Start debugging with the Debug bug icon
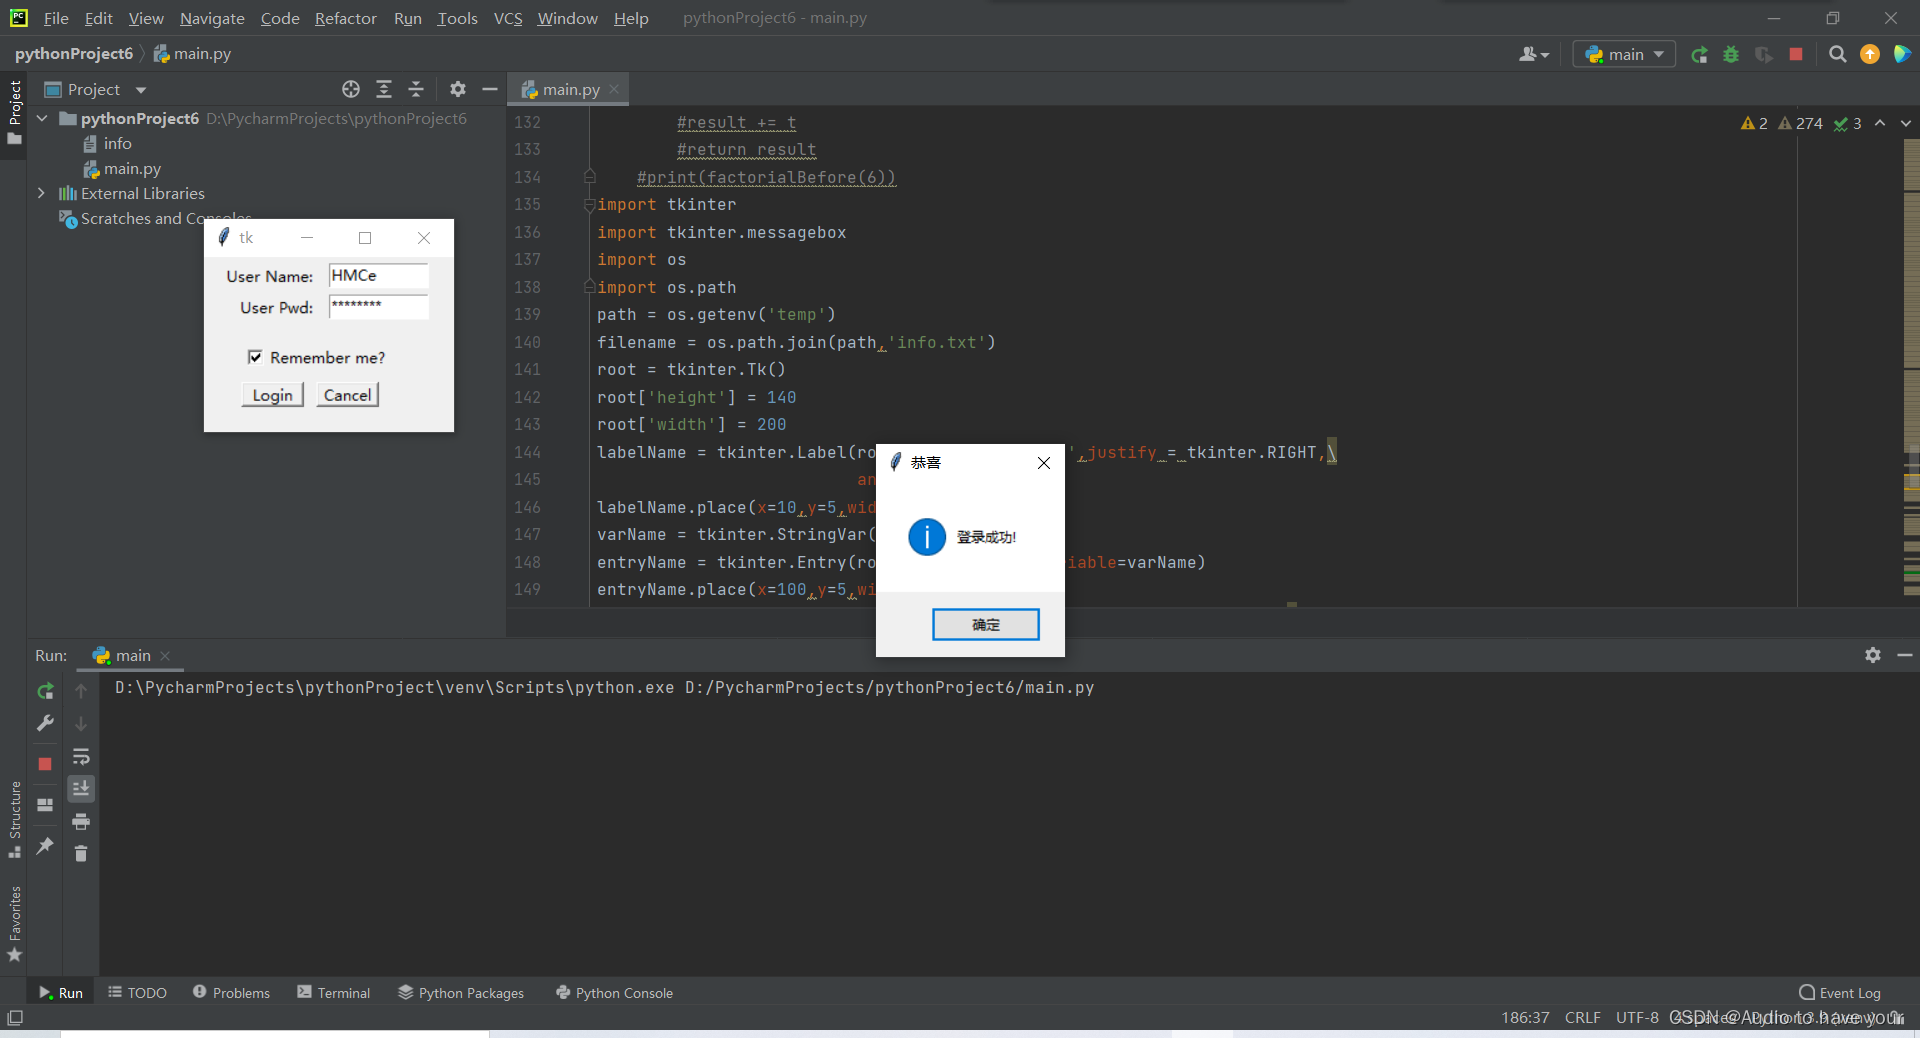Screen dimensions: 1920x1038 pyautogui.click(x=1731, y=55)
